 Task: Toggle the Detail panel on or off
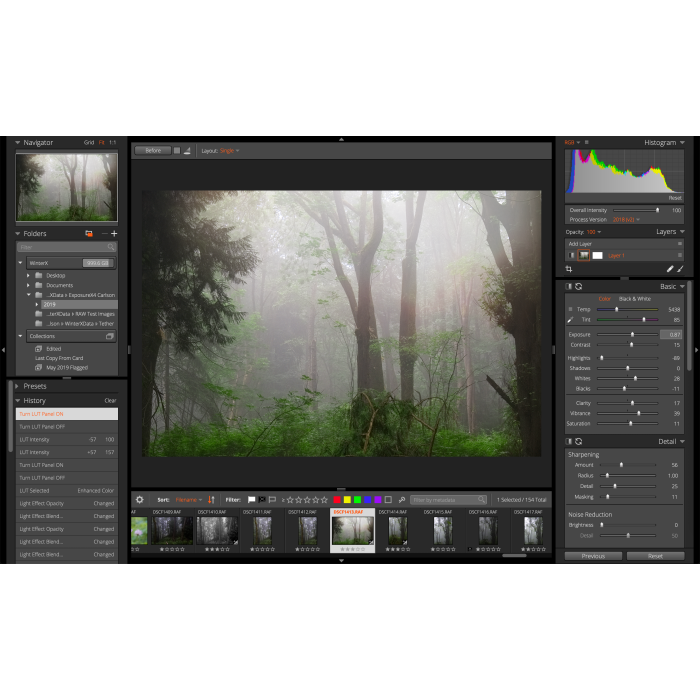(569, 442)
